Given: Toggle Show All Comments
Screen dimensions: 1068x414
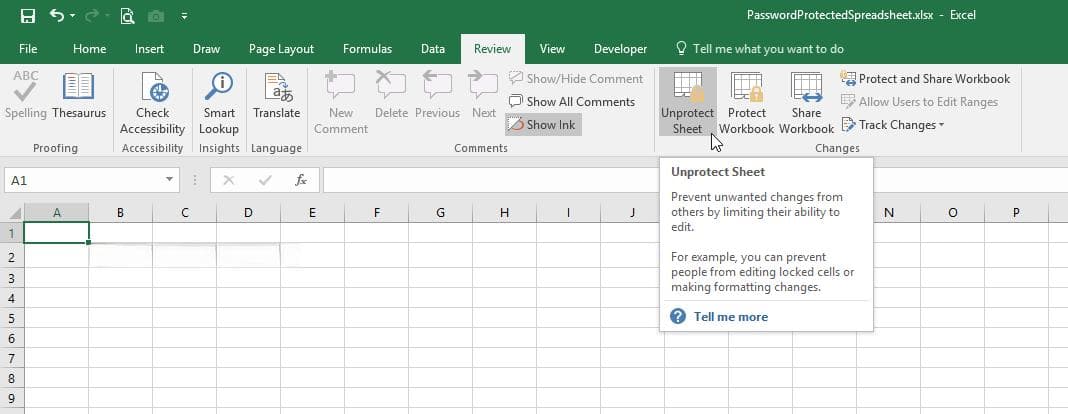Looking at the screenshot, I should 571,101.
